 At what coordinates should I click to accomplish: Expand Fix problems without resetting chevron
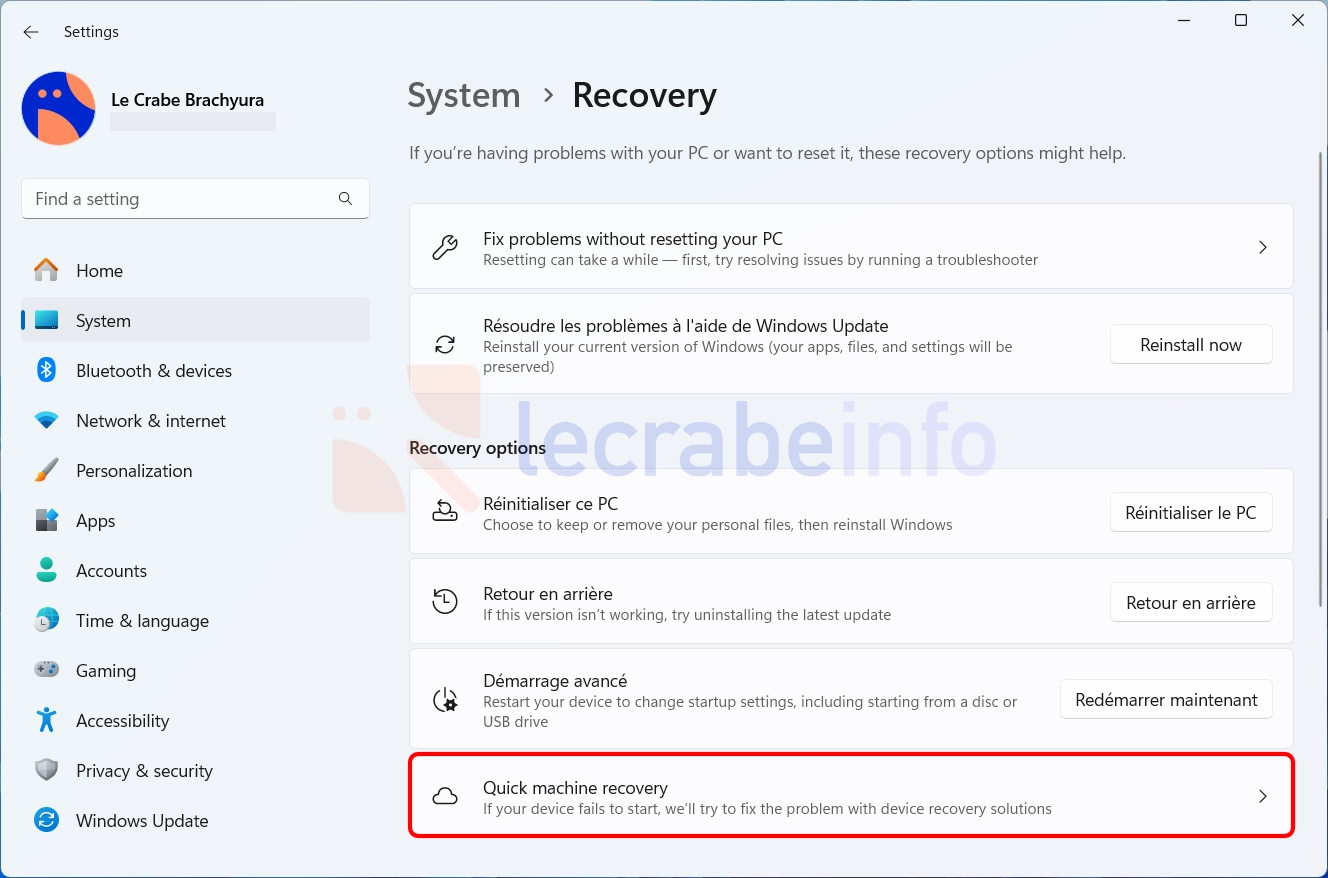[x=1263, y=247]
